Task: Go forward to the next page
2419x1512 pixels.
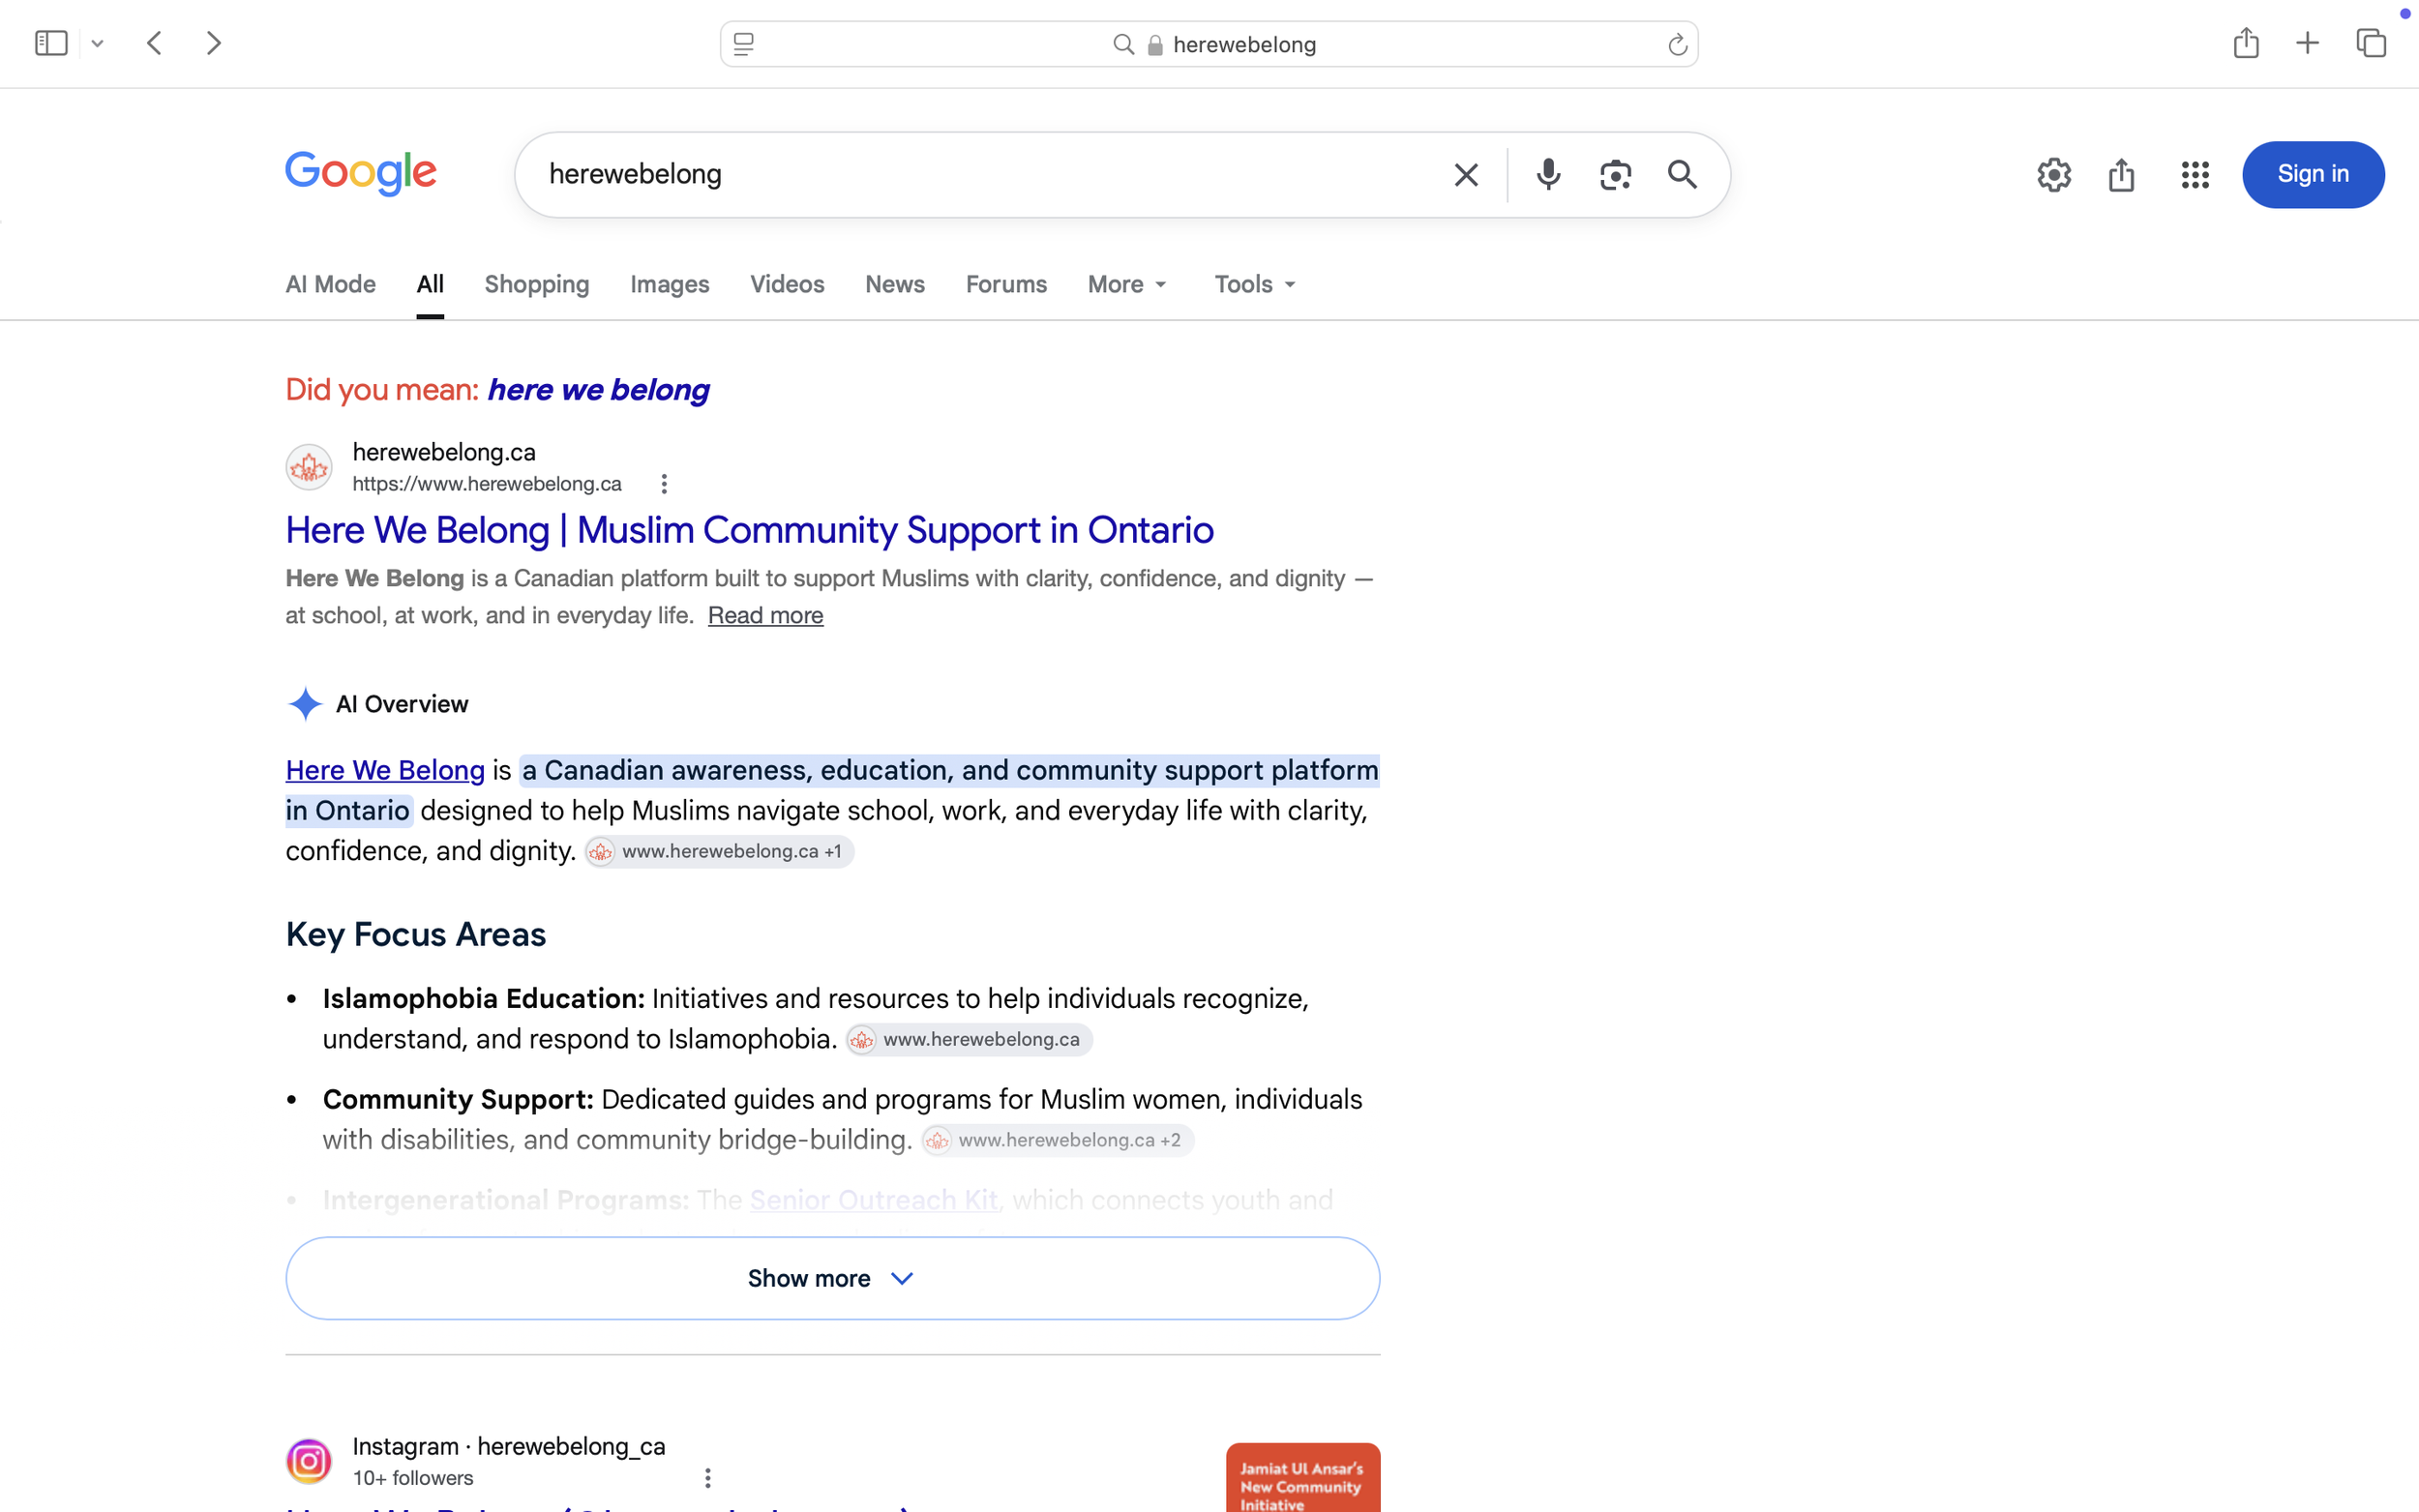Action: tap(213, 43)
